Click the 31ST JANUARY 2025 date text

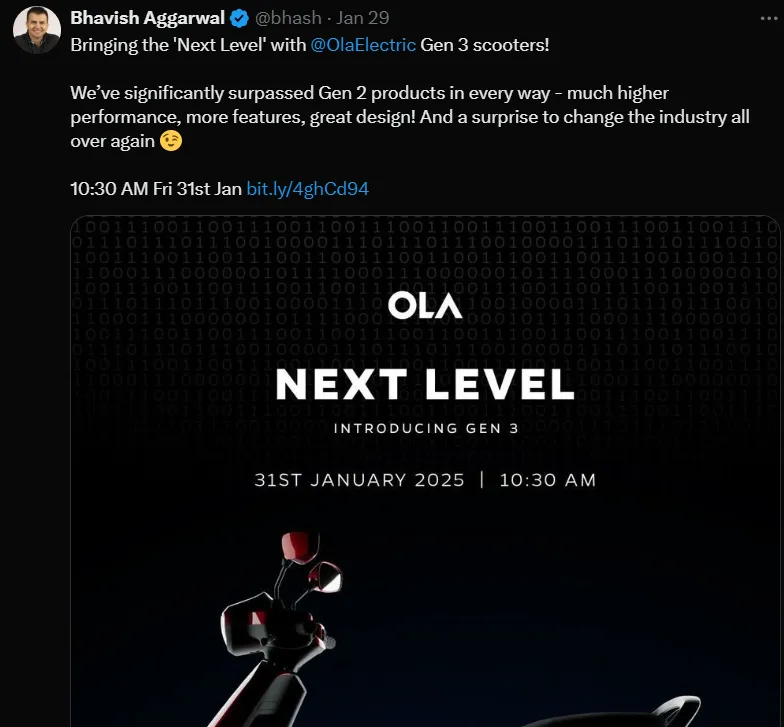click(360, 480)
